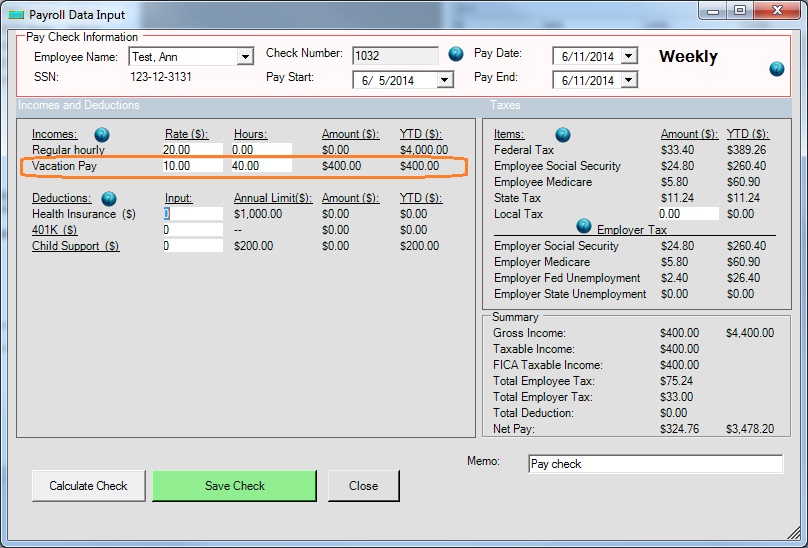Click the Local Tax amount field
Viewport: 808px width, 548px height.
688,214
